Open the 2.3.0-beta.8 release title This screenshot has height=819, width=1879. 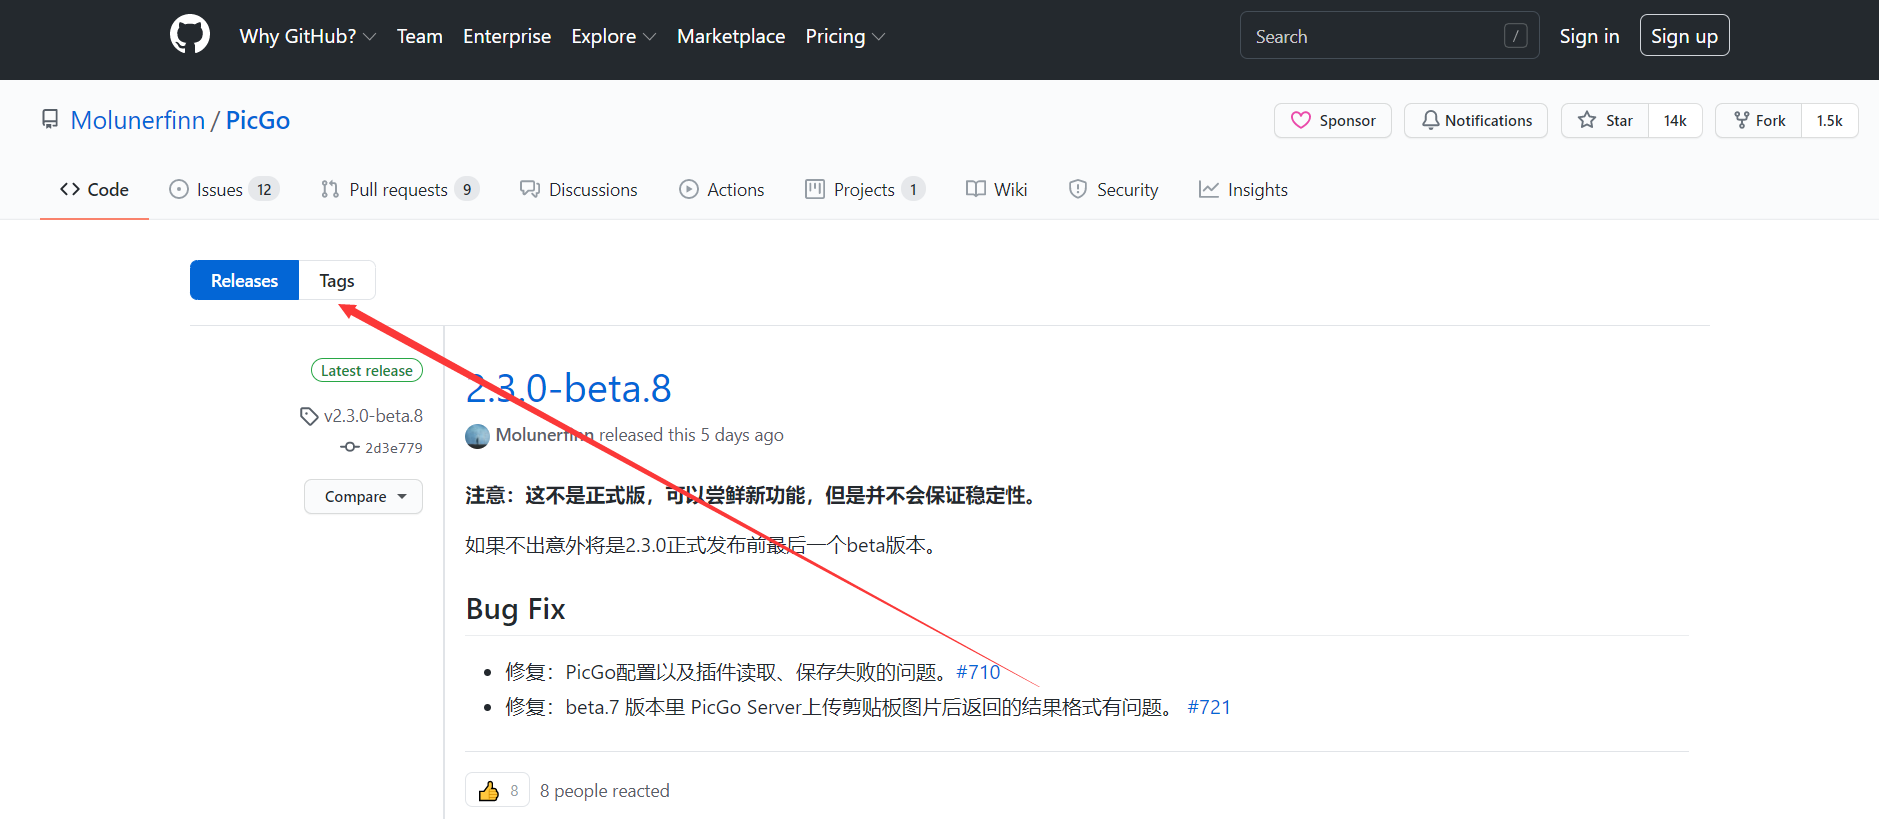point(568,388)
